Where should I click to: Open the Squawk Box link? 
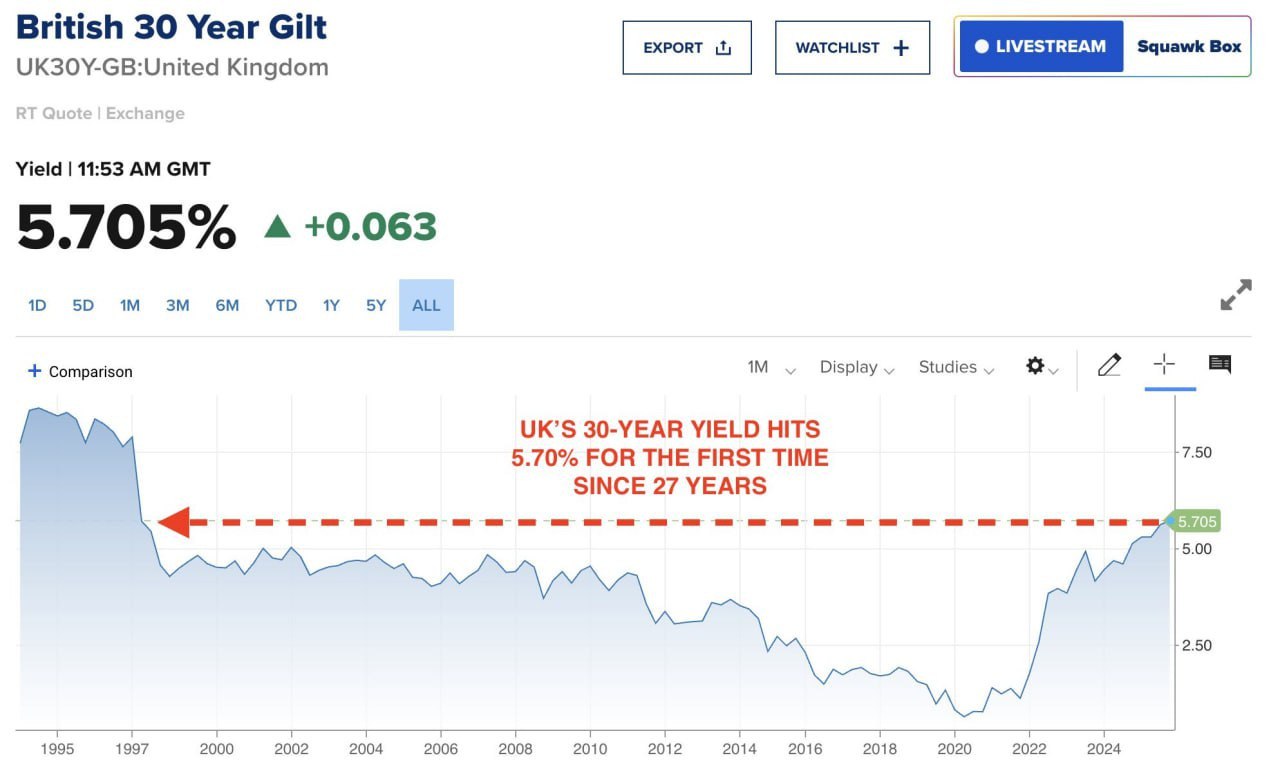click(x=1189, y=46)
